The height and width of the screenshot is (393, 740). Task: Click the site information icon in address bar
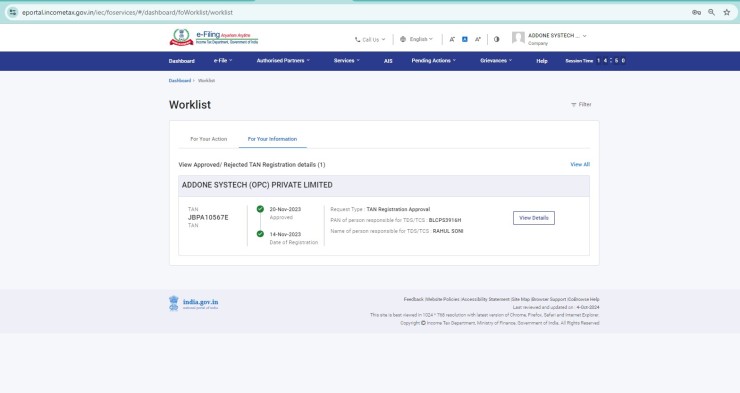13,12
